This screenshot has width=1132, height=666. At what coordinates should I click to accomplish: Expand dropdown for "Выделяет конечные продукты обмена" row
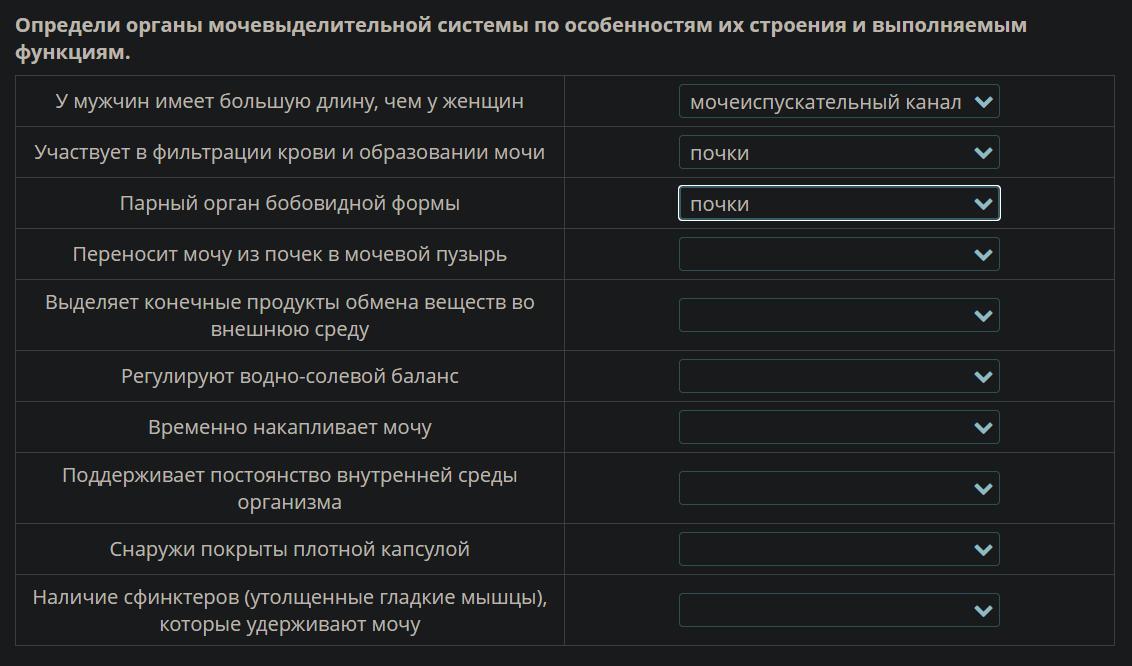pos(838,316)
